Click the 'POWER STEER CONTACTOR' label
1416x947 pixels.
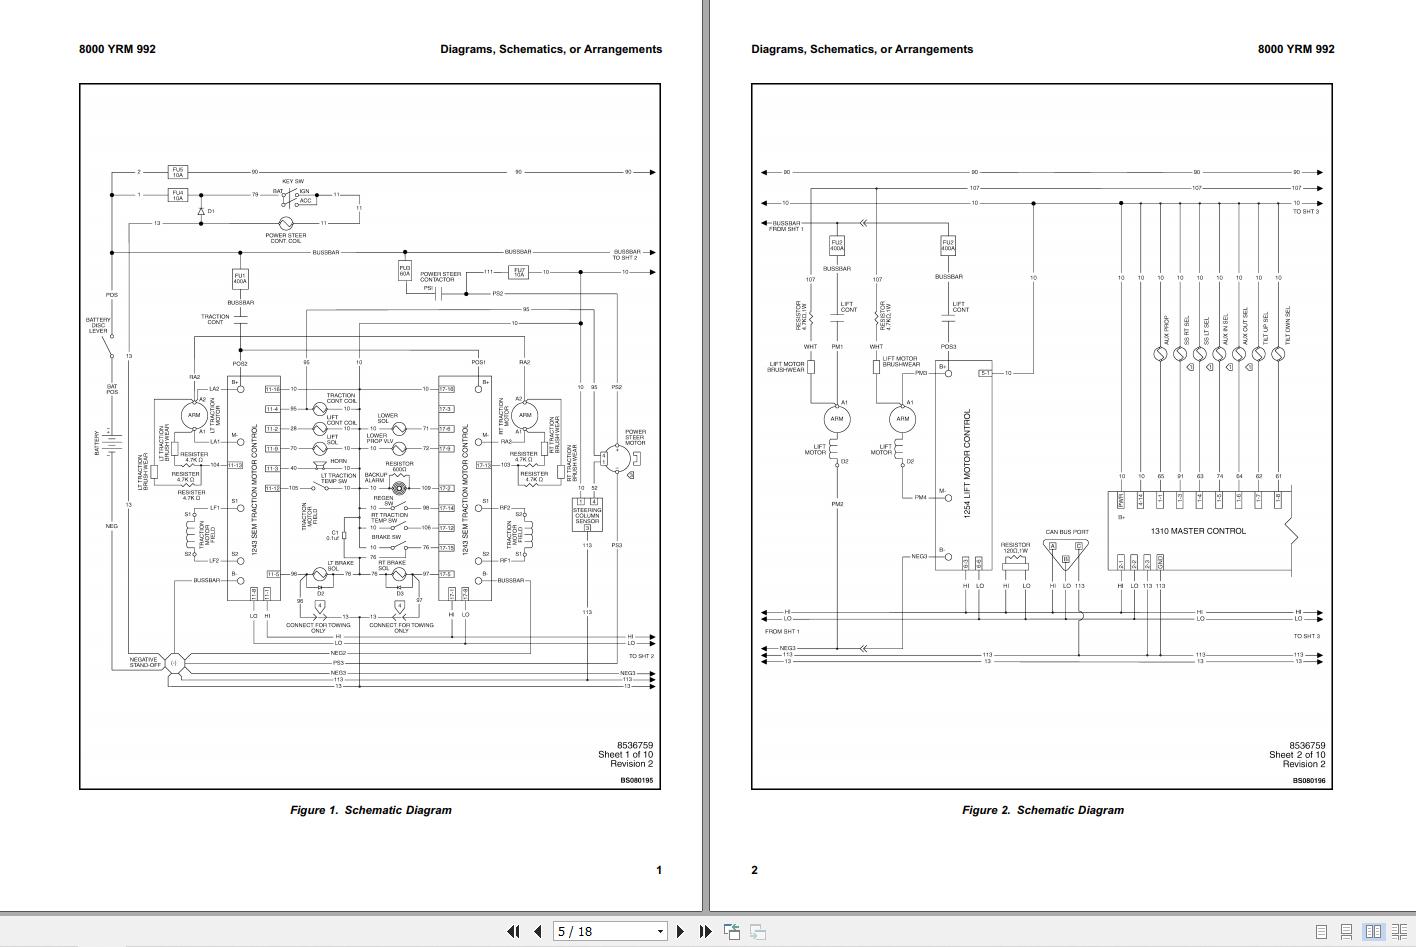(x=441, y=277)
